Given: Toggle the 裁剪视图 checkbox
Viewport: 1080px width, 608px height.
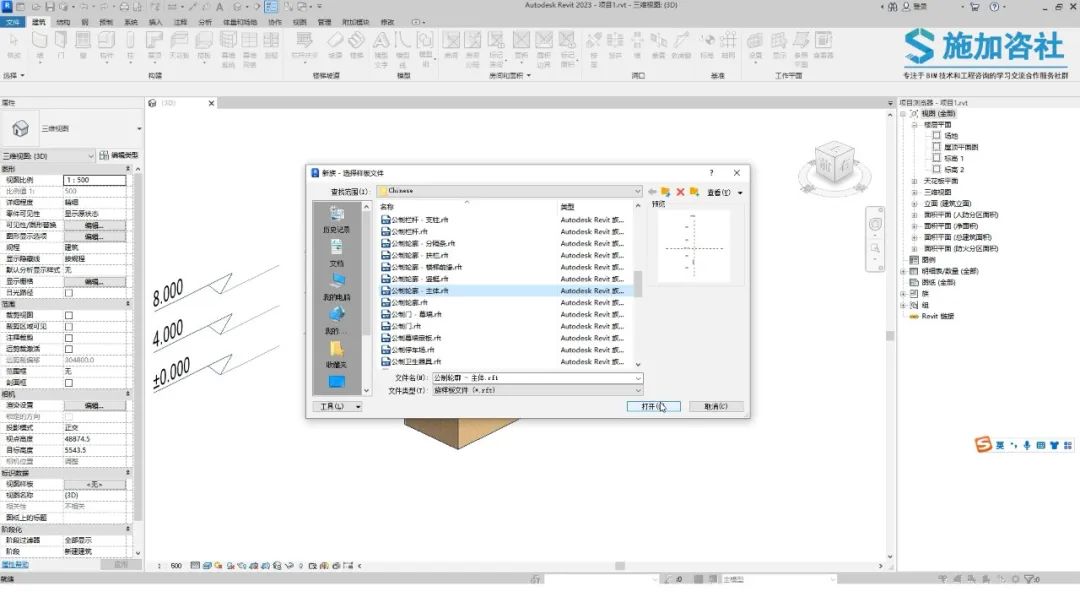Looking at the screenshot, I should pos(69,315).
